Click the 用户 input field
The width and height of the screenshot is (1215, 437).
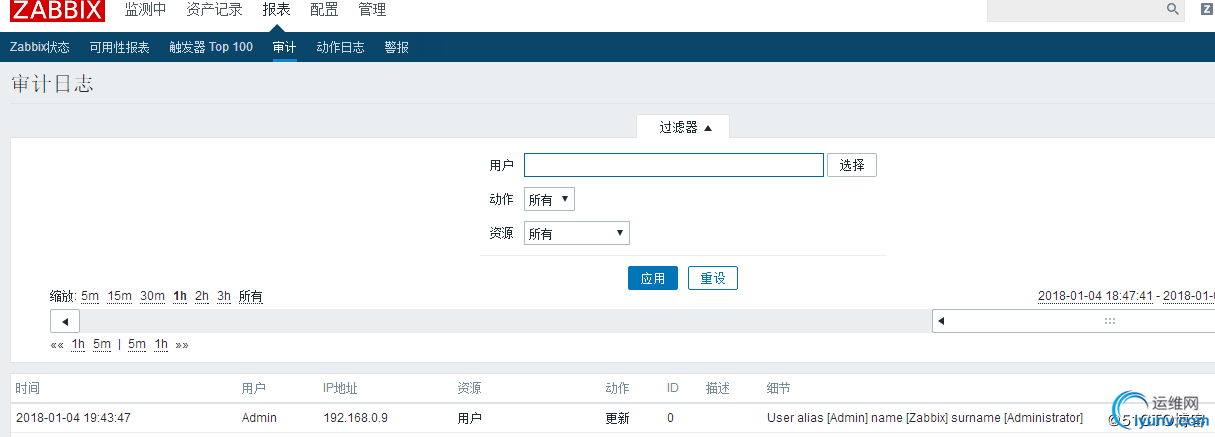673,165
